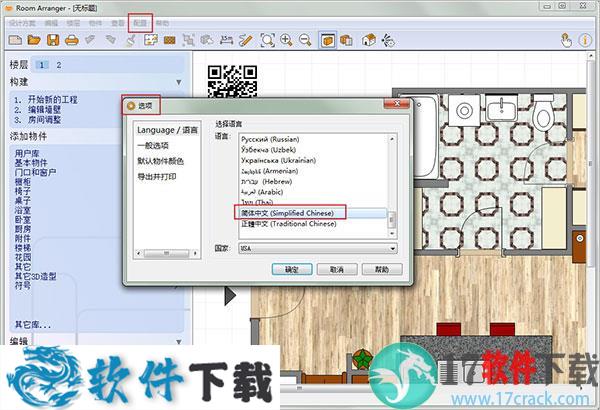Click the New project toolbar icon

[15, 40]
